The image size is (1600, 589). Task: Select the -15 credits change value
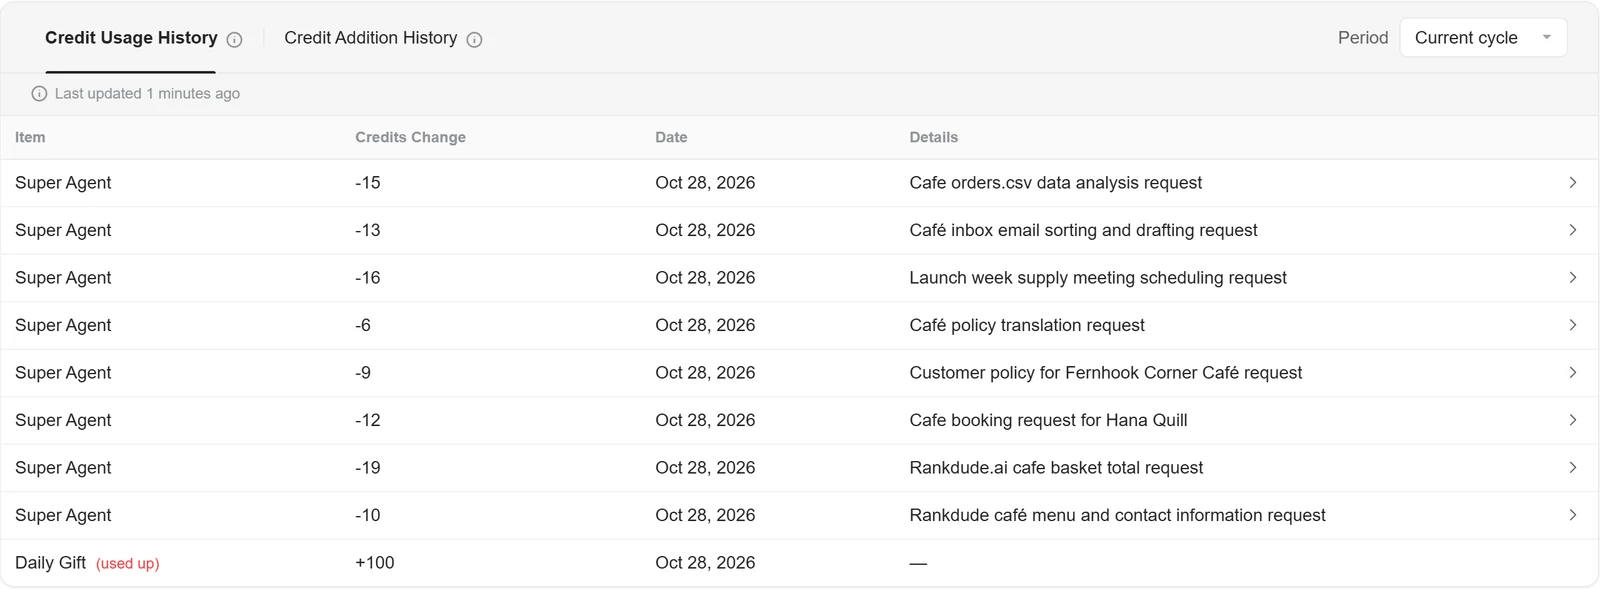tap(367, 183)
